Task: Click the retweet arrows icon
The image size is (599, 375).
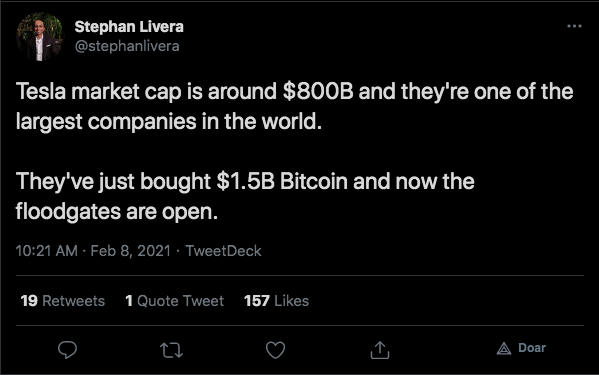Action: [x=171, y=350]
